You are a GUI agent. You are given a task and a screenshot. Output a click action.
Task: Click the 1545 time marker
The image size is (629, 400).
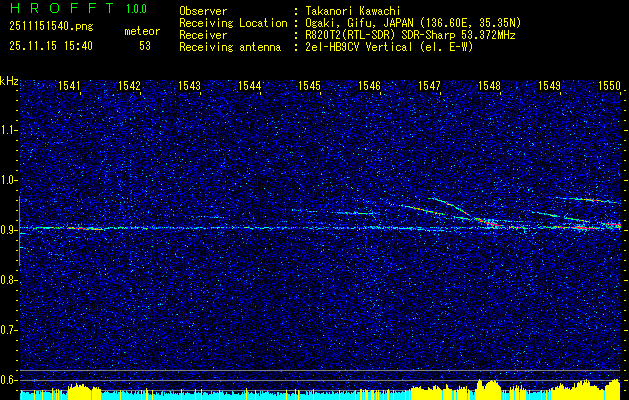(x=310, y=85)
